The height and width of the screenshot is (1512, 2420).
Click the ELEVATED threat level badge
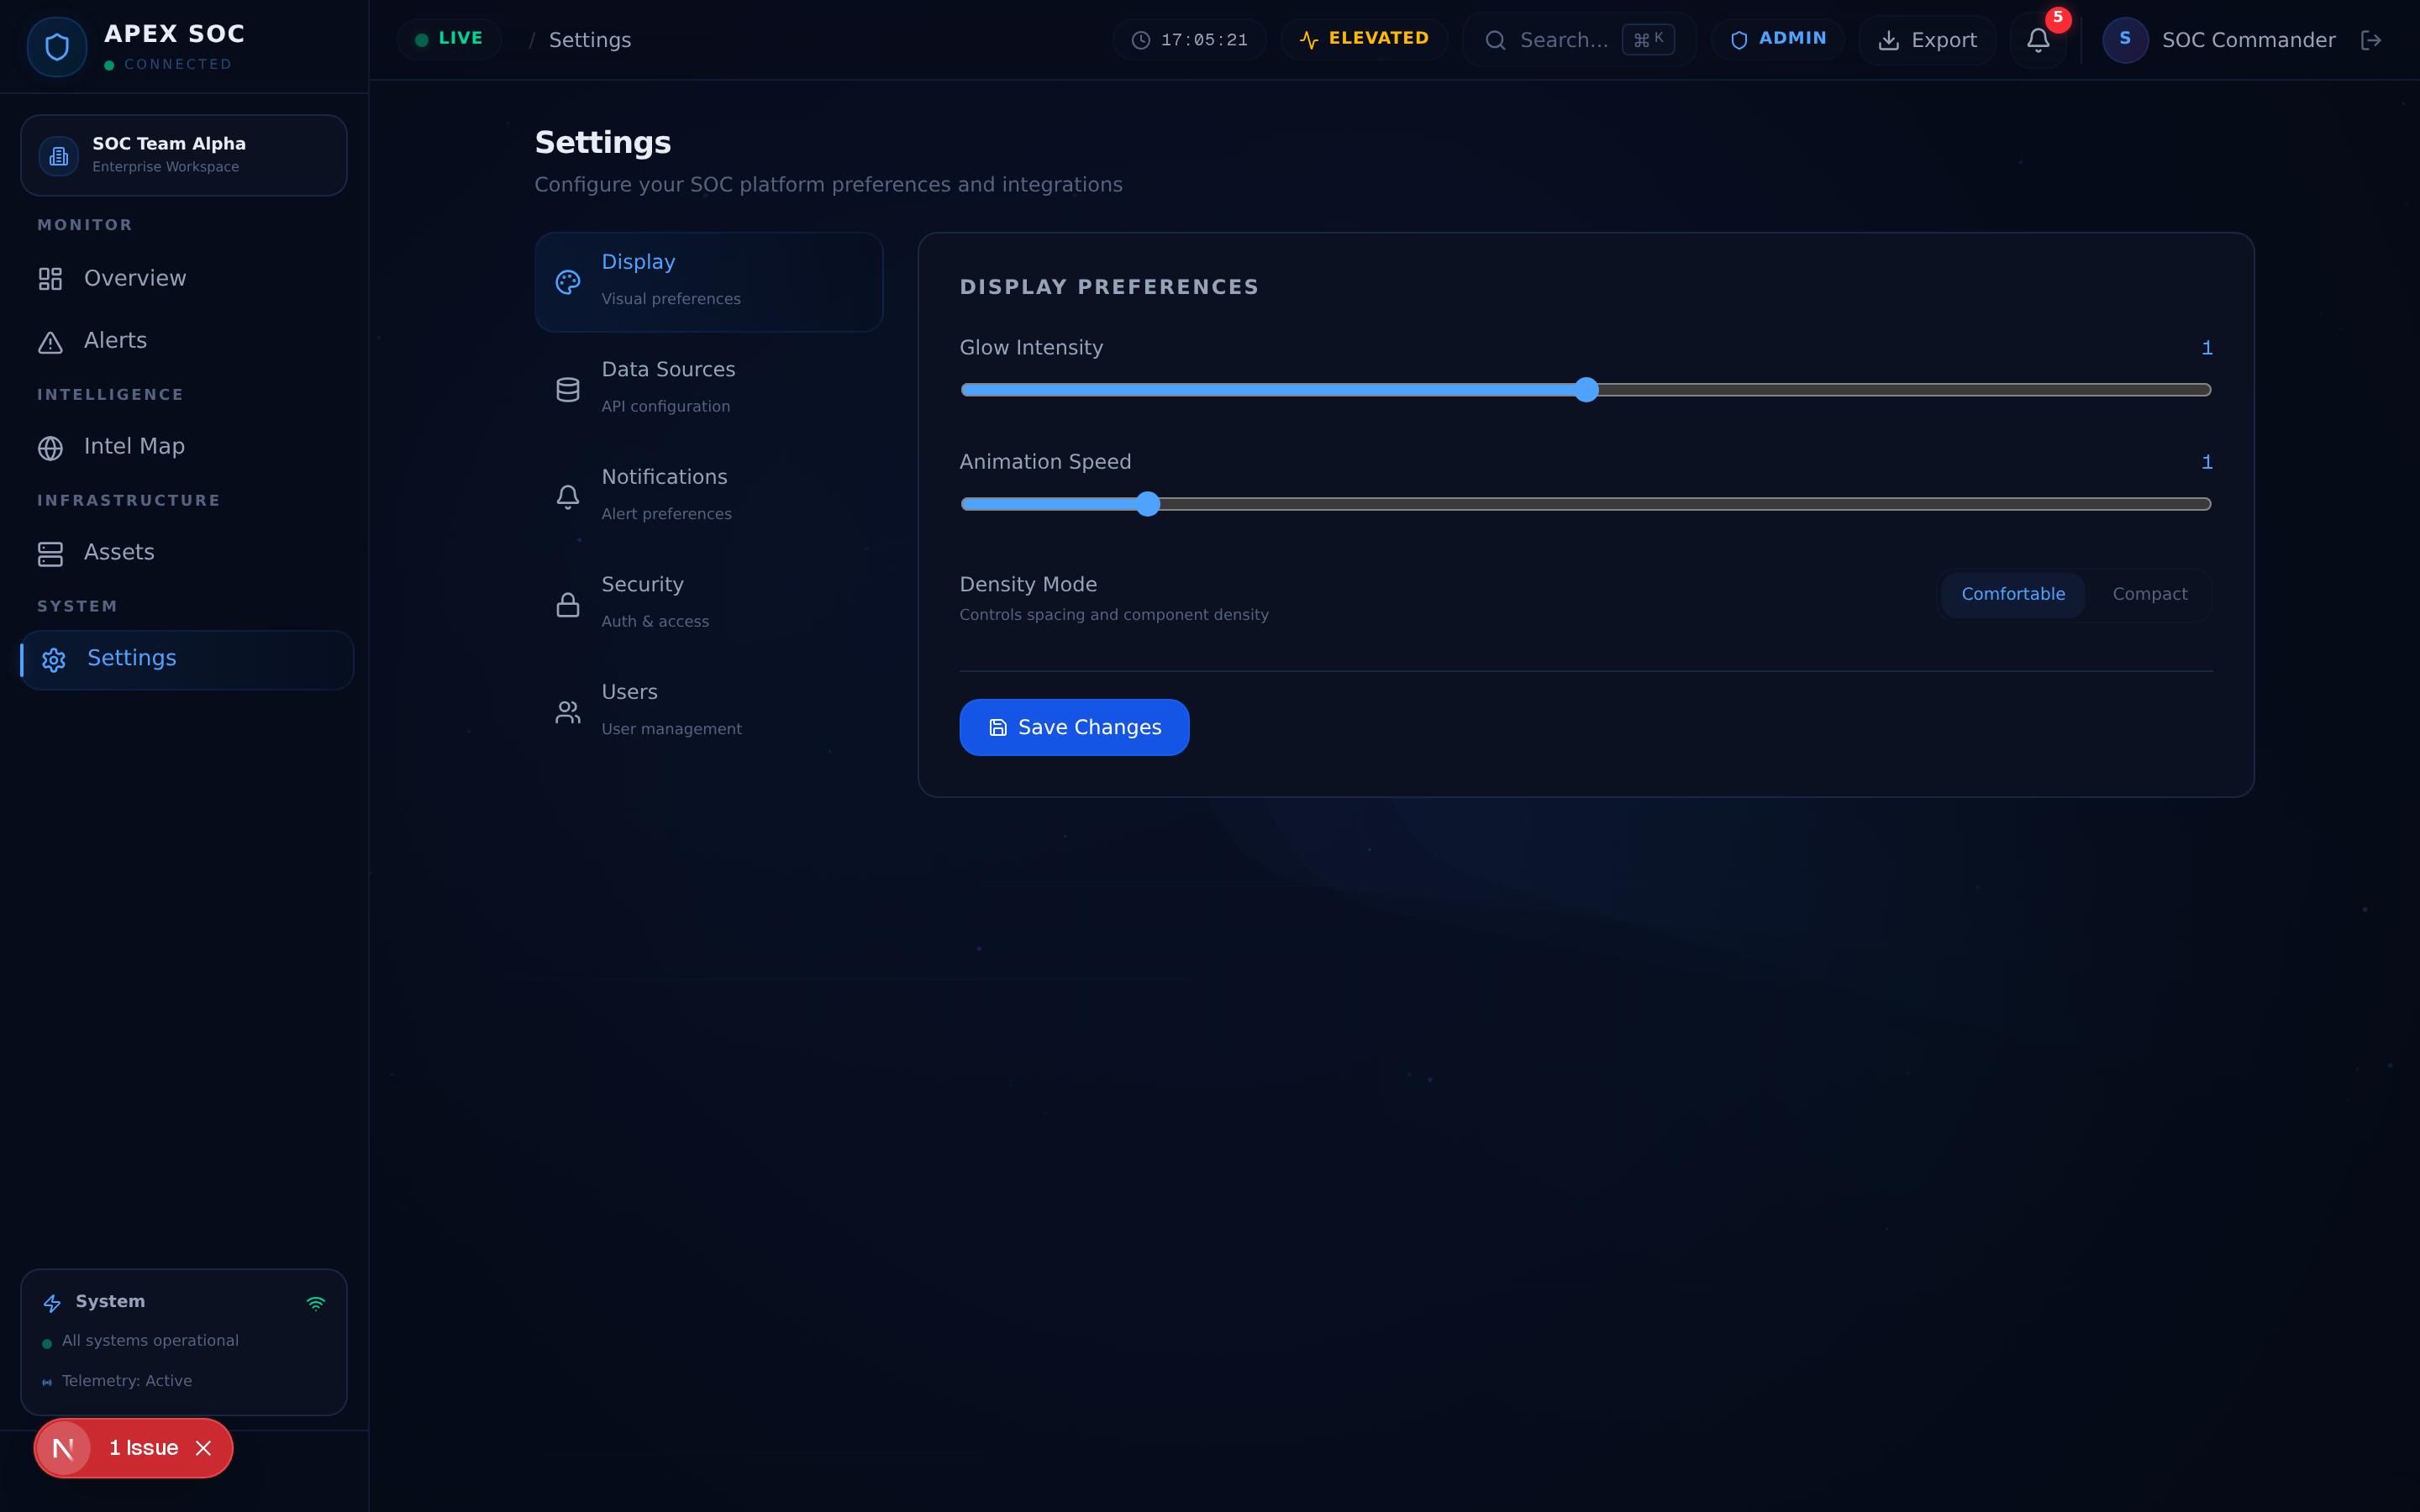coord(1364,39)
